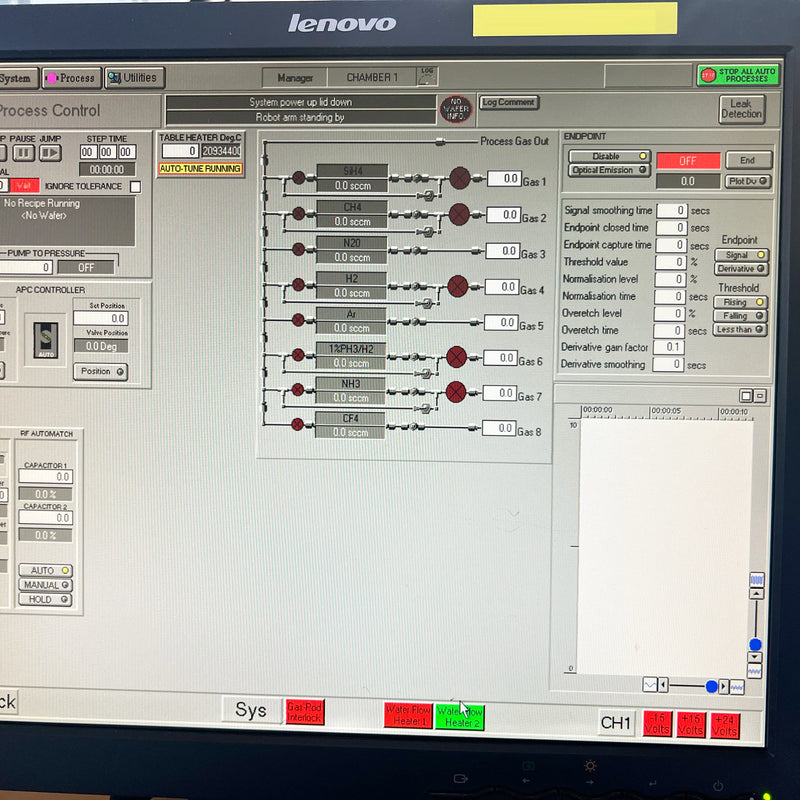The image size is (800, 800).
Task: Click the LOG icon beside CHAMBER 1
Action: 427,77
